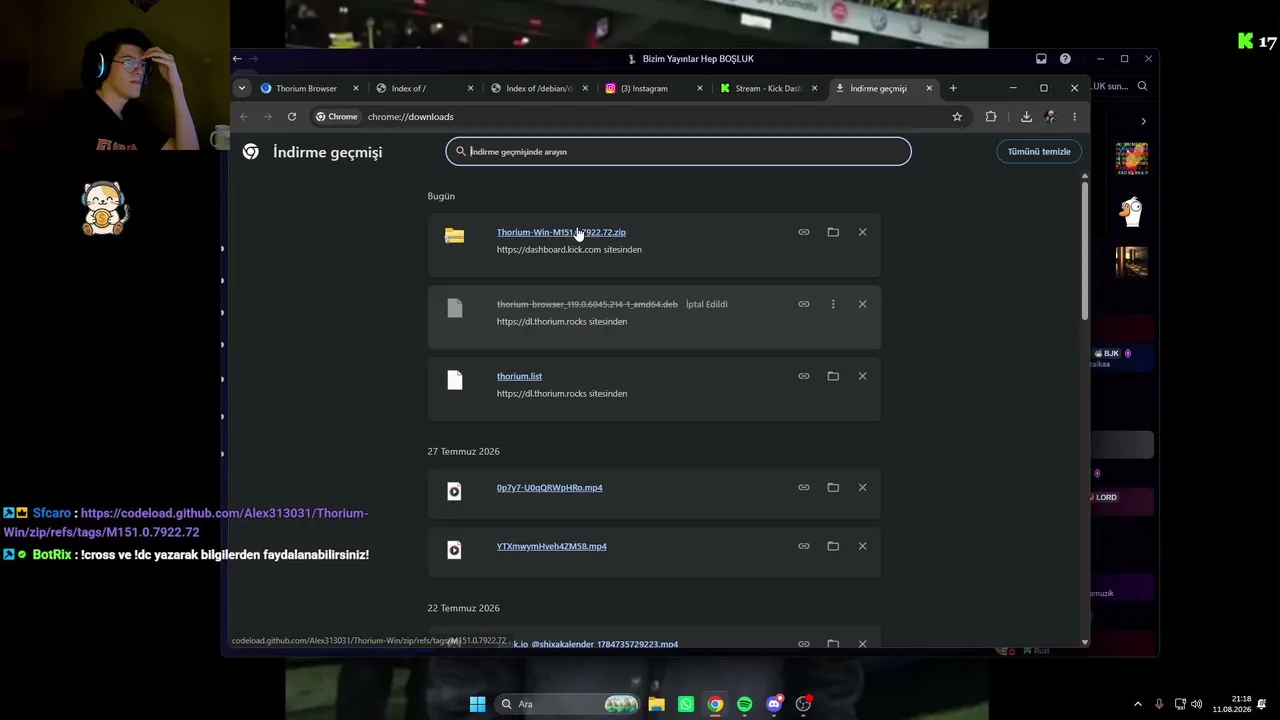The width and height of the screenshot is (1280, 720).
Task: Select the Bugün section heading
Action: [441, 196]
